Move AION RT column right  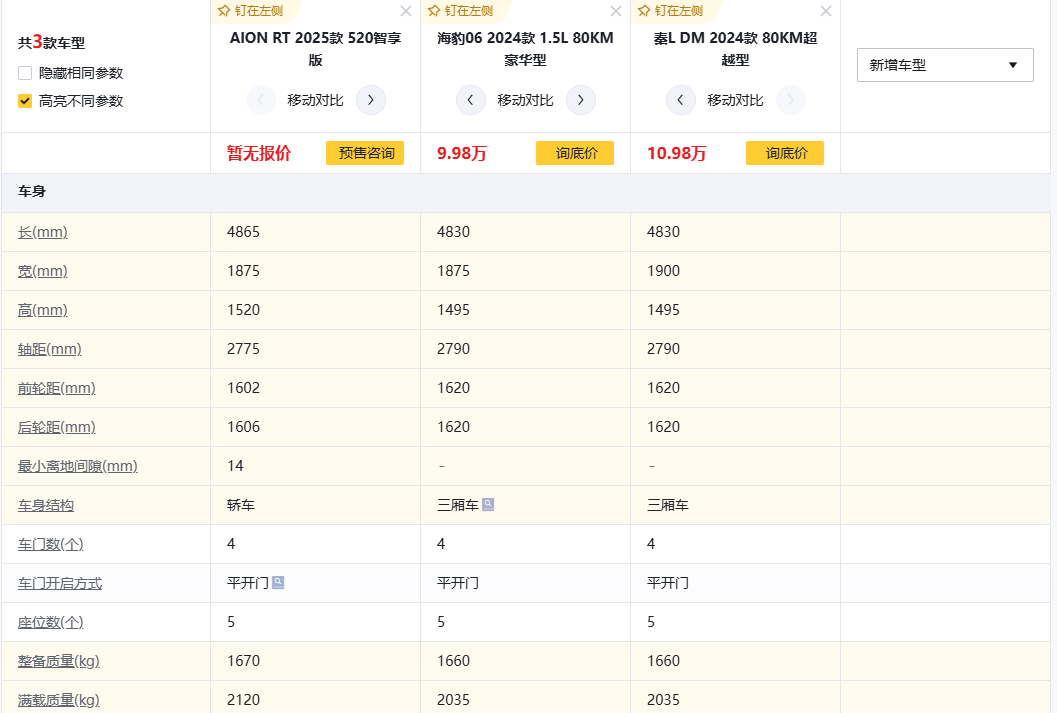tap(371, 100)
